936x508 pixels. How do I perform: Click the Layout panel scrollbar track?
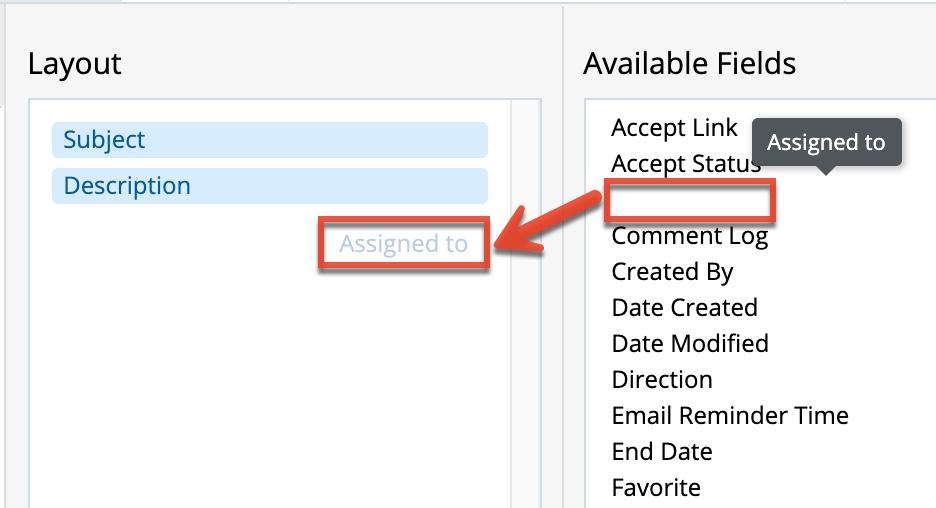526,350
